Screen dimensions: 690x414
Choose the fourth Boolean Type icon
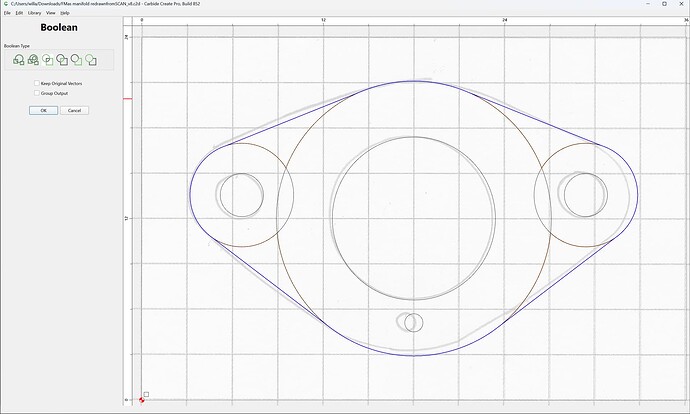[x=62, y=60]
